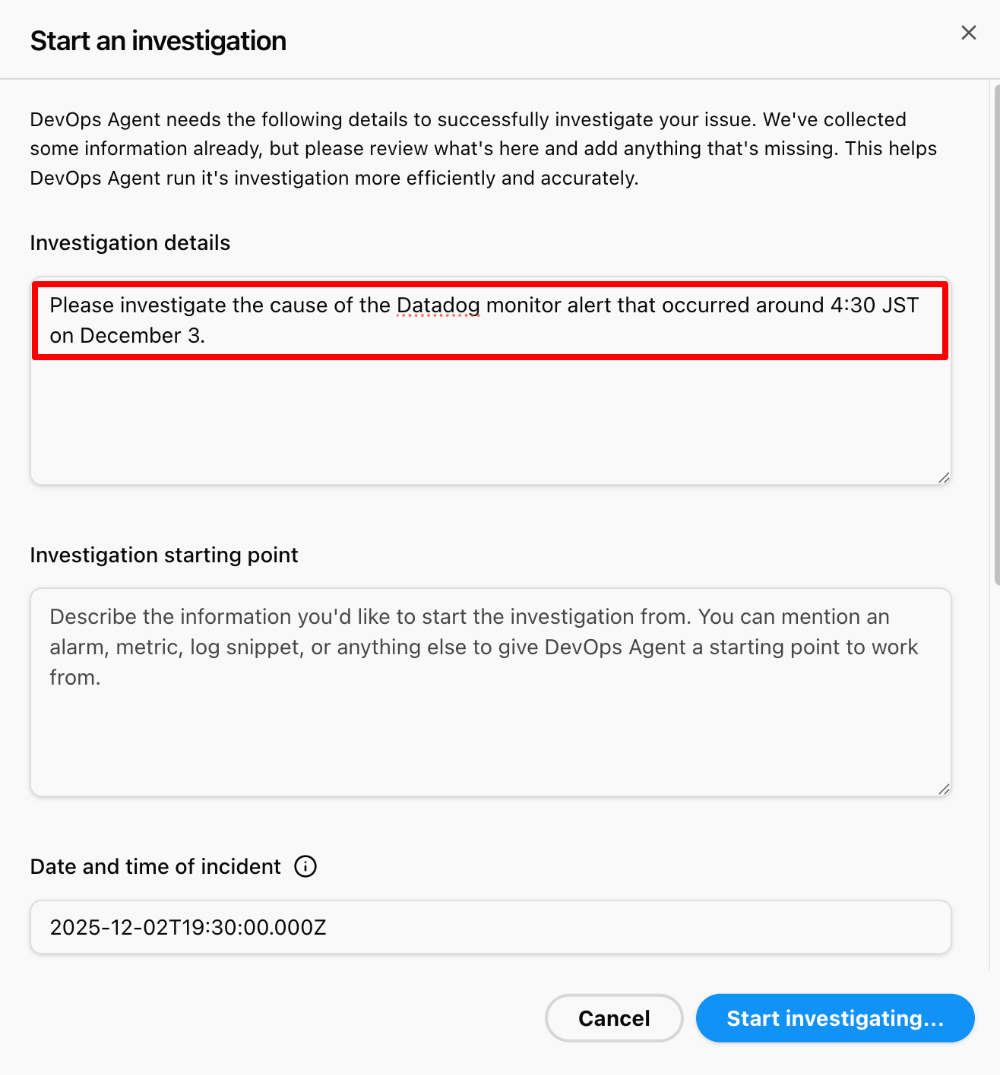Viewport: 1000px width, 1075px height.
Task: Click Start investigating button
Action: 835,1018
